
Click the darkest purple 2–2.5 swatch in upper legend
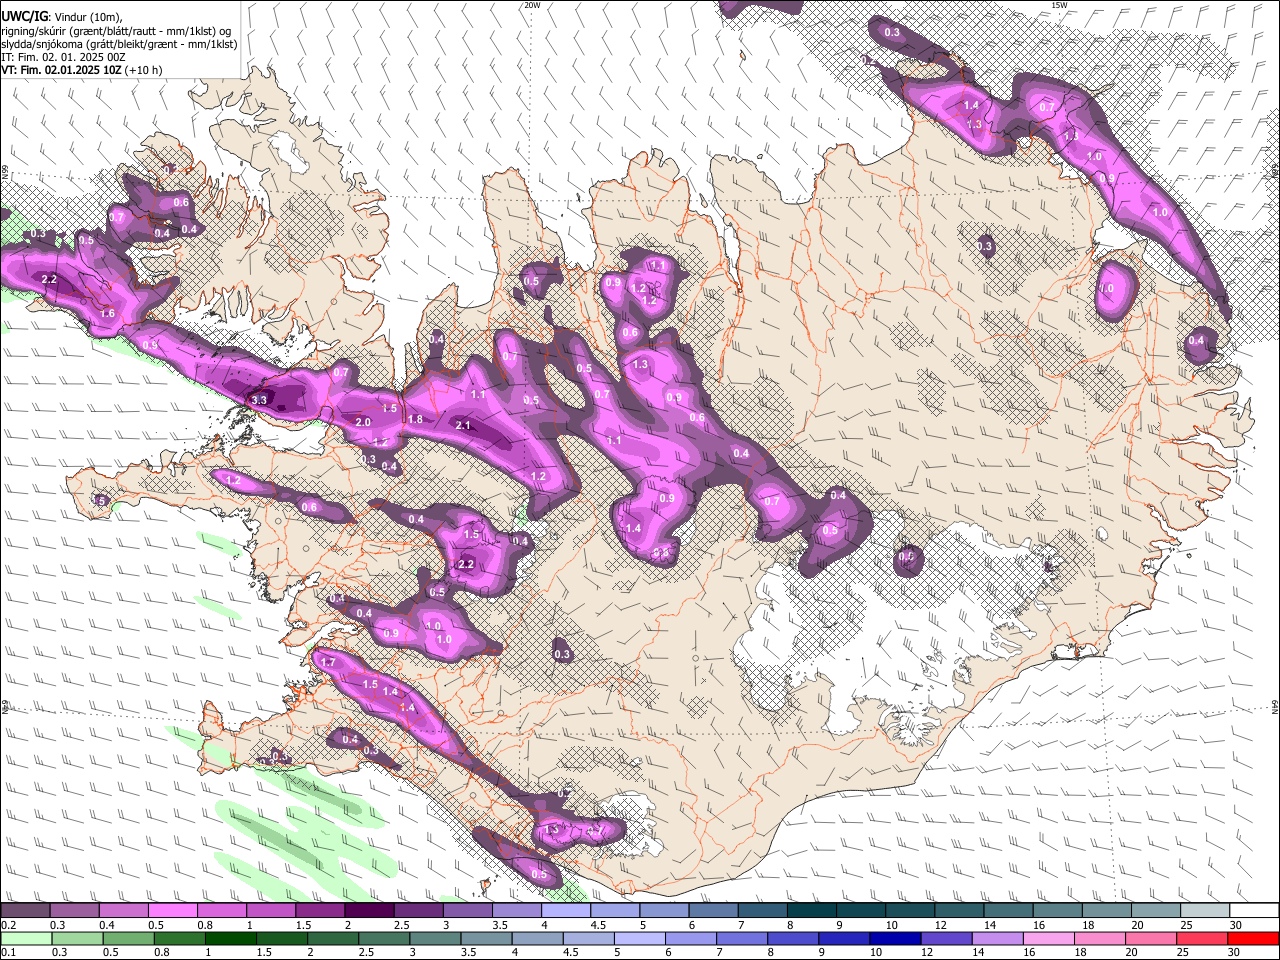tap(369, 911)
